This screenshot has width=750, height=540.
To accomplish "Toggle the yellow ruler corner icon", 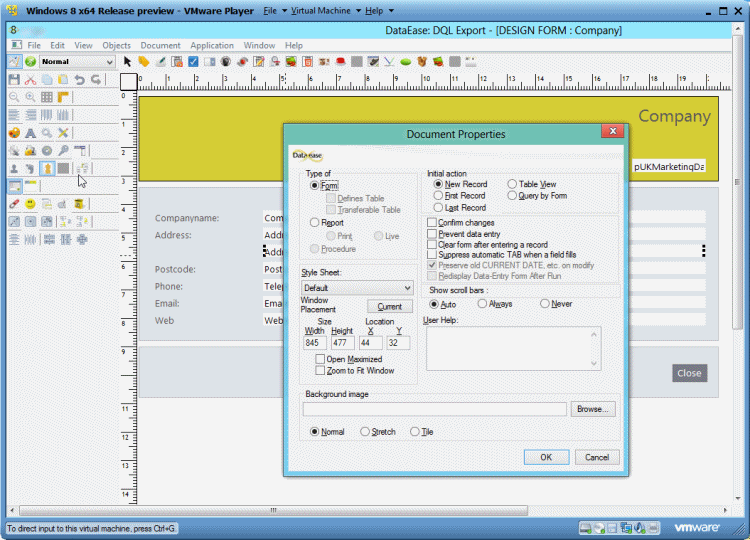I will (63, 97).
